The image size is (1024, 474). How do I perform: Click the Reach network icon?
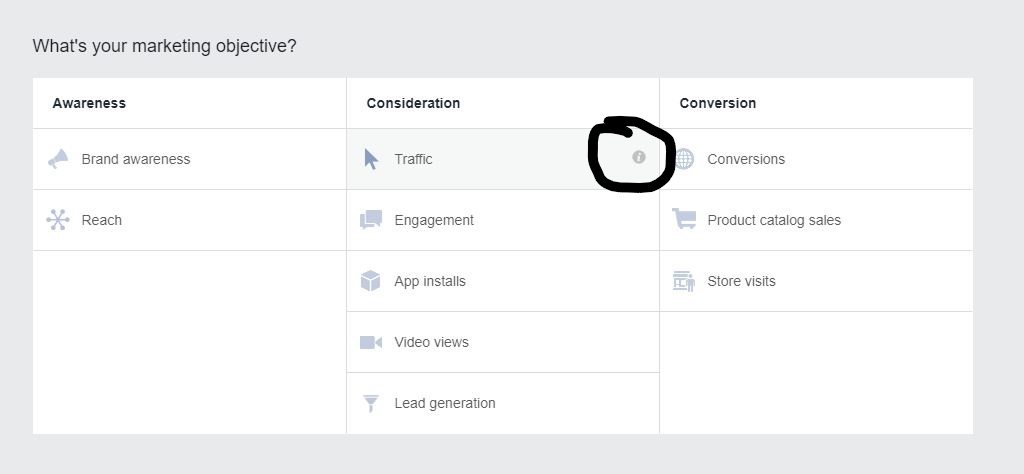(58, 220)
